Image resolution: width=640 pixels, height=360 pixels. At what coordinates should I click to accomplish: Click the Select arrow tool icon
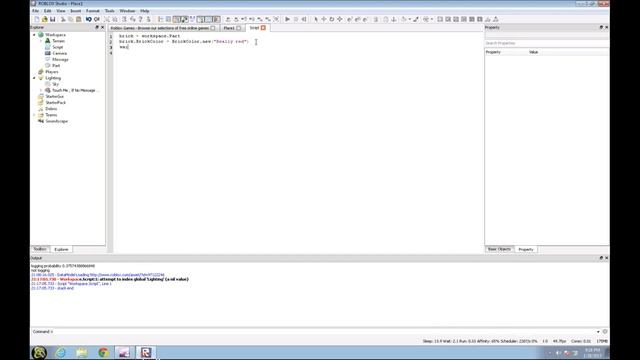[316, 19]
